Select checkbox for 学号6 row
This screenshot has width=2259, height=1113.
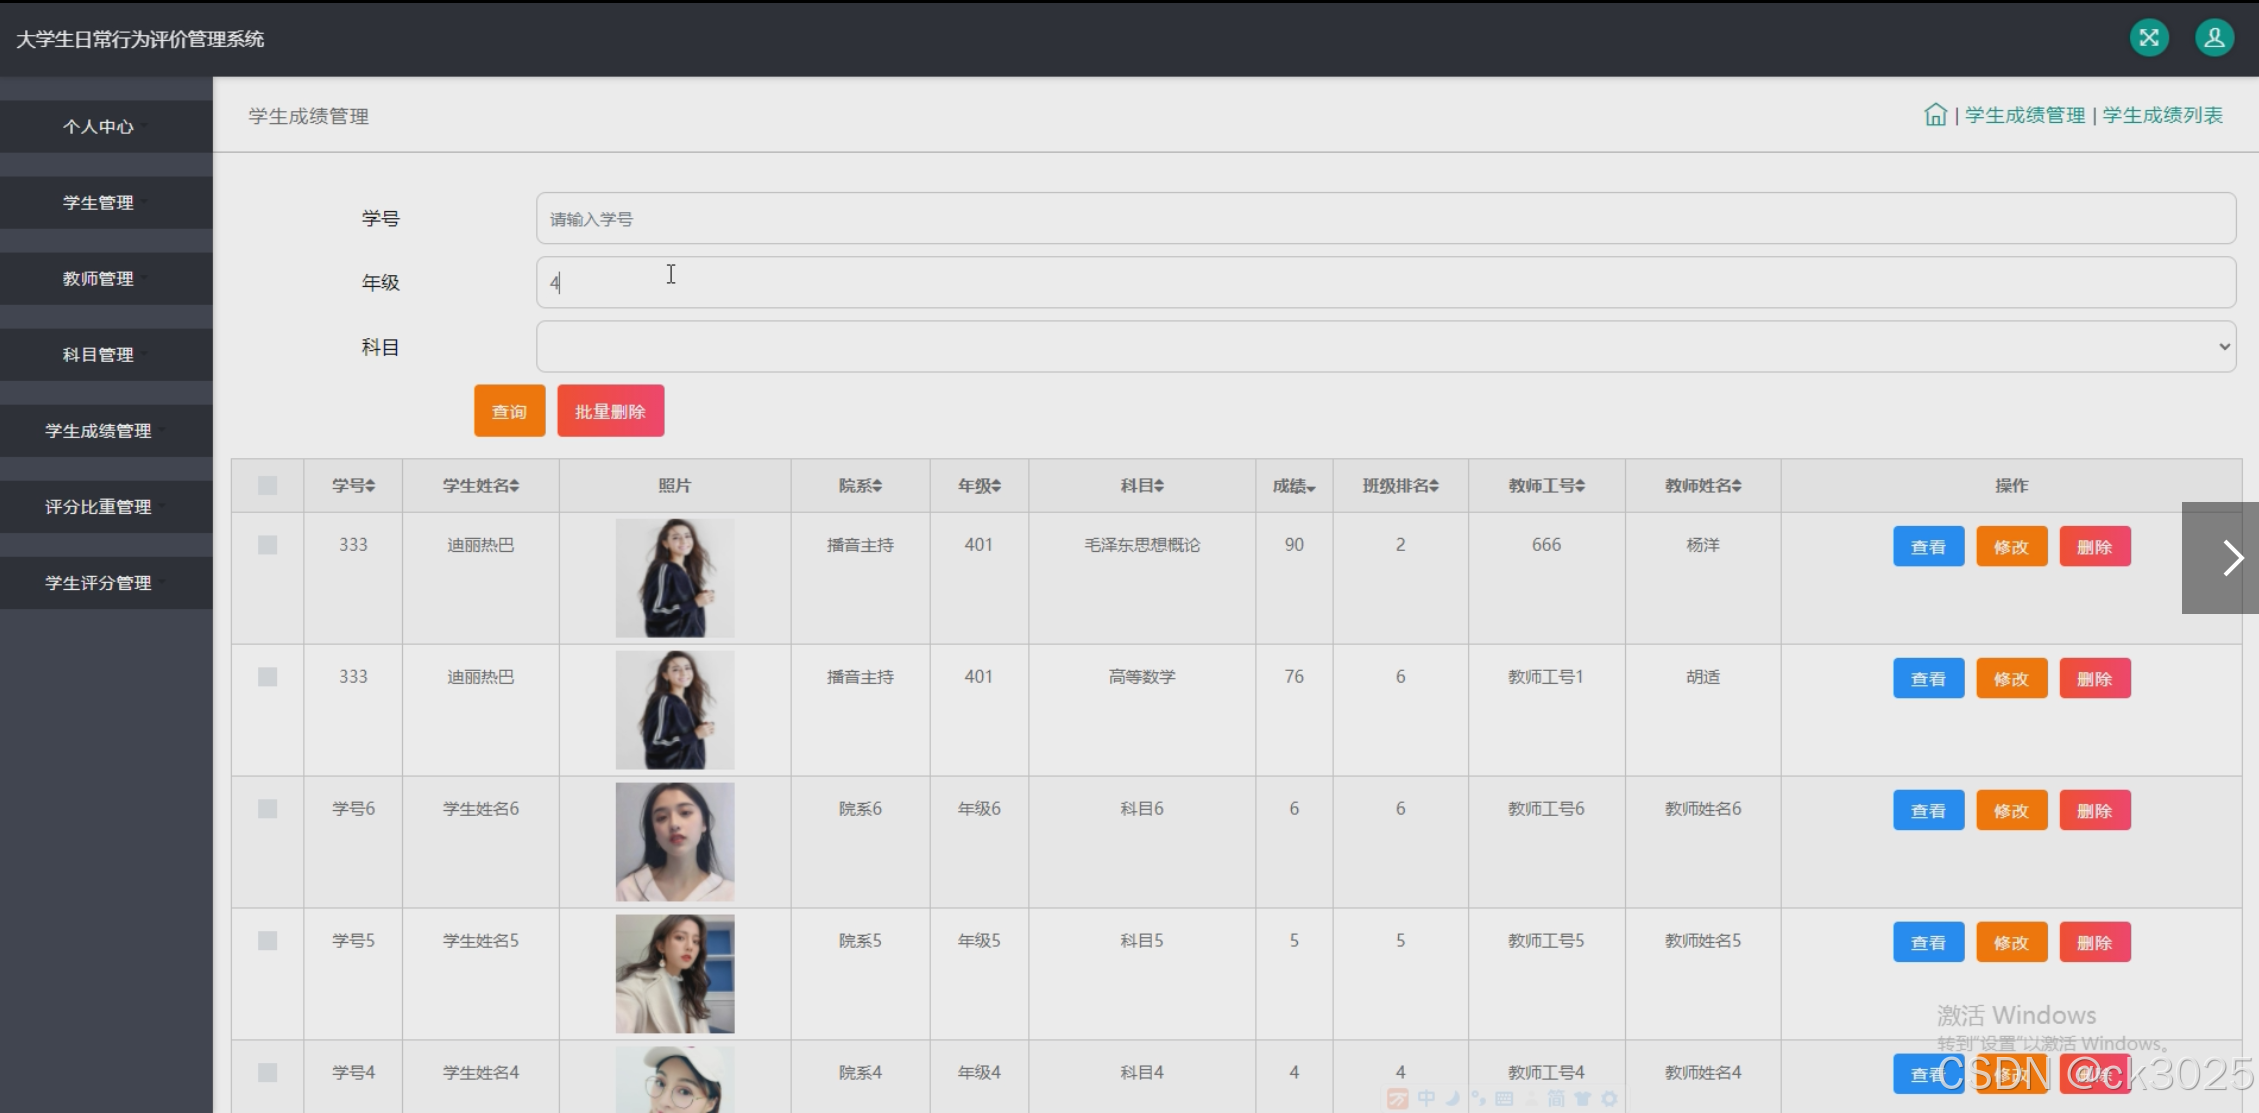pyautogui.click(x=267, y=809)
